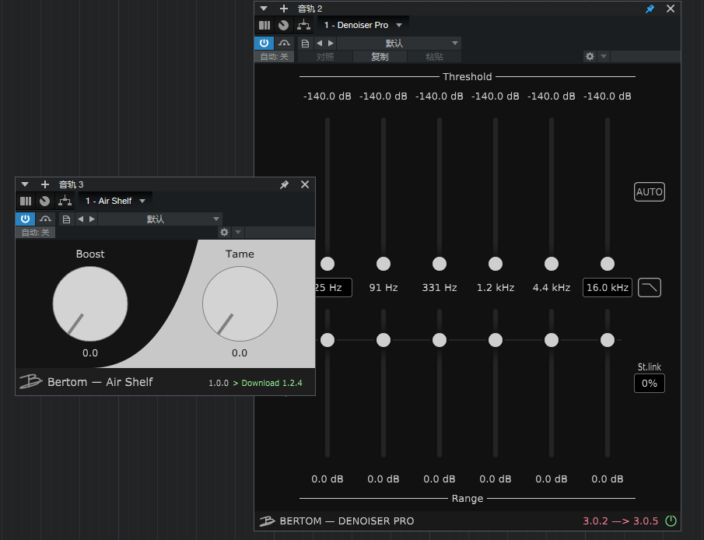The height and width of the screenshot is (540, 704).
Task: Open the routing icon in Denoiser Pro window
Action: click(x=303, y=25)
